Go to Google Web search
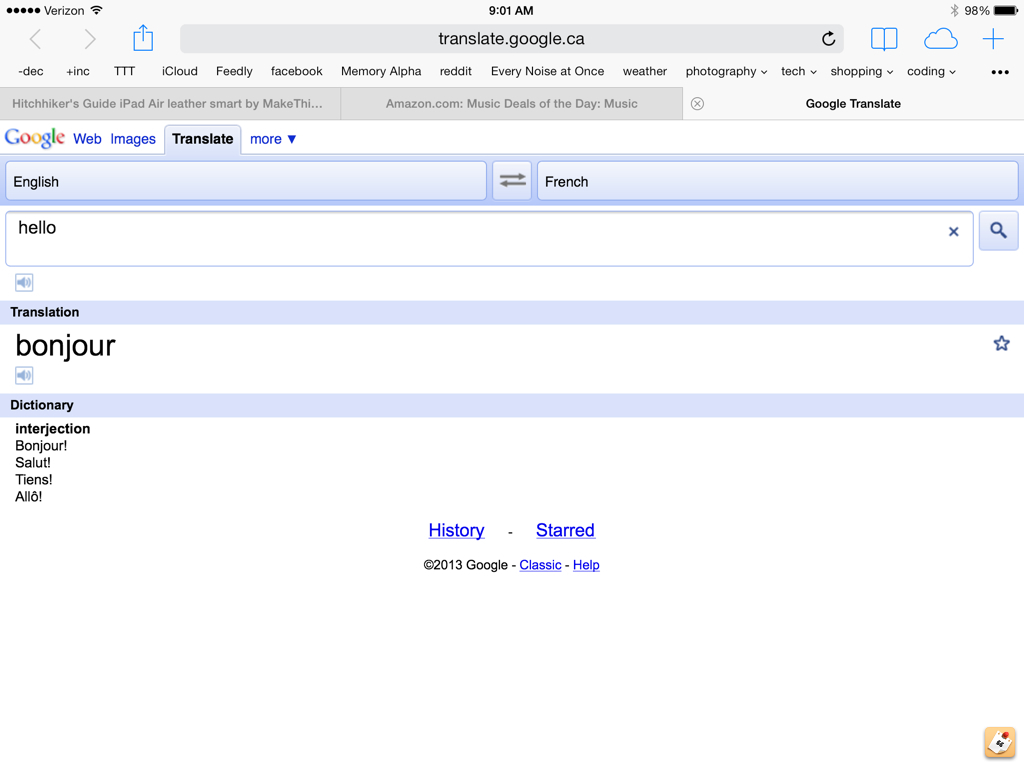The width and height of the screenshot is (1024, 768). (x=87, y=139)
